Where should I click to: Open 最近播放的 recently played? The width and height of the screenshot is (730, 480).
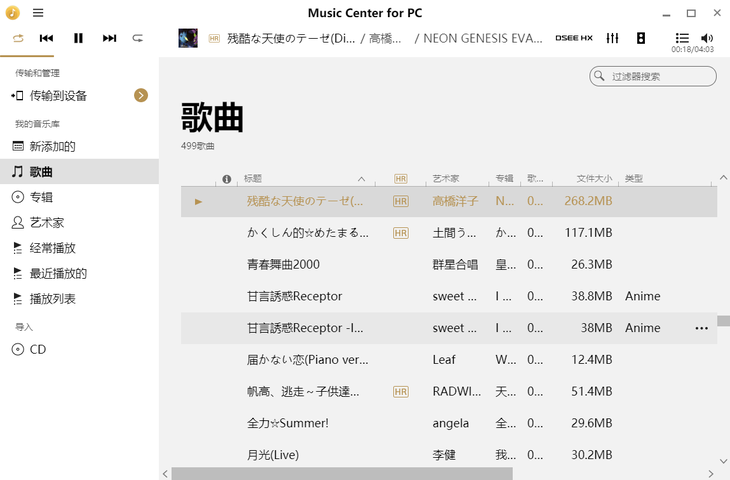click(79, 273)
